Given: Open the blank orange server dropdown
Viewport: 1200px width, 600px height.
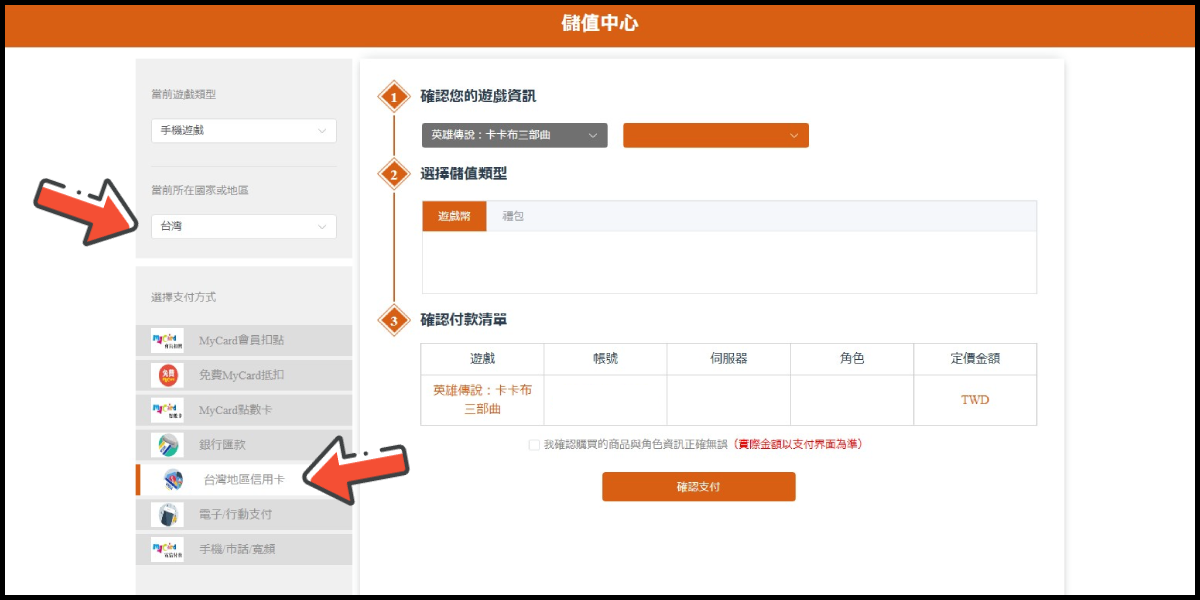Looking at the screenshot, I should point(716,135).
